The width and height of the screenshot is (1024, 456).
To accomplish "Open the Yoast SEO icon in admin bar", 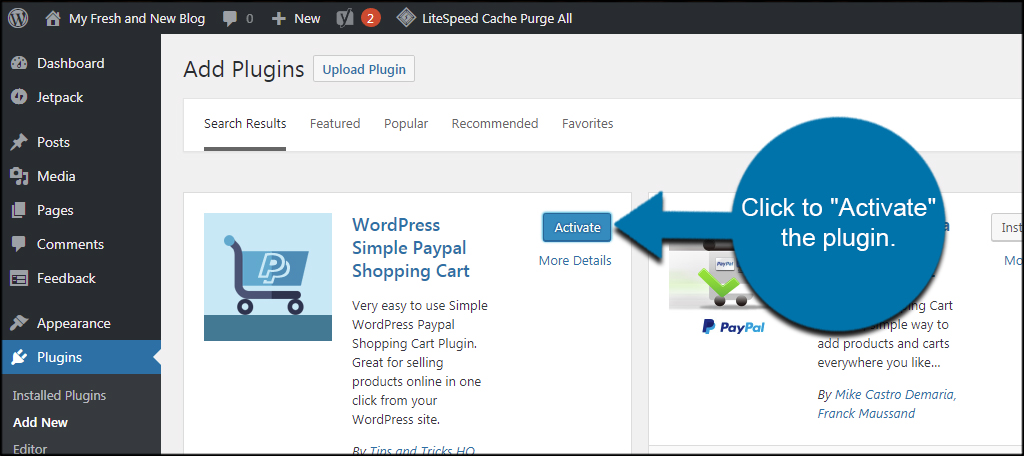I will [x=345, y=18].
